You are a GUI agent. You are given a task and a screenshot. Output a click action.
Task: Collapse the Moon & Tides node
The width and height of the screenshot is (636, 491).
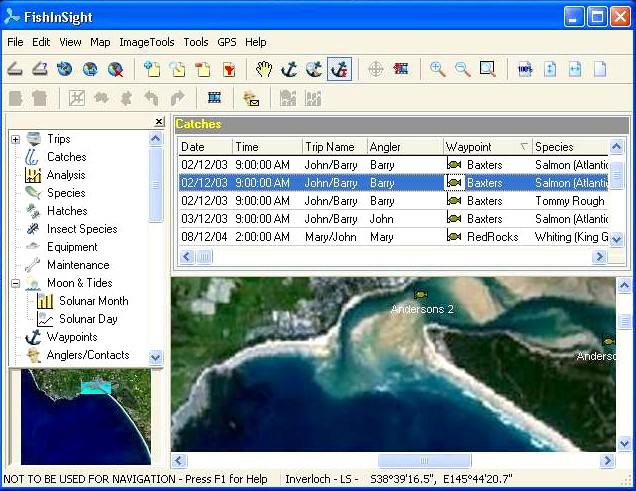15,283
